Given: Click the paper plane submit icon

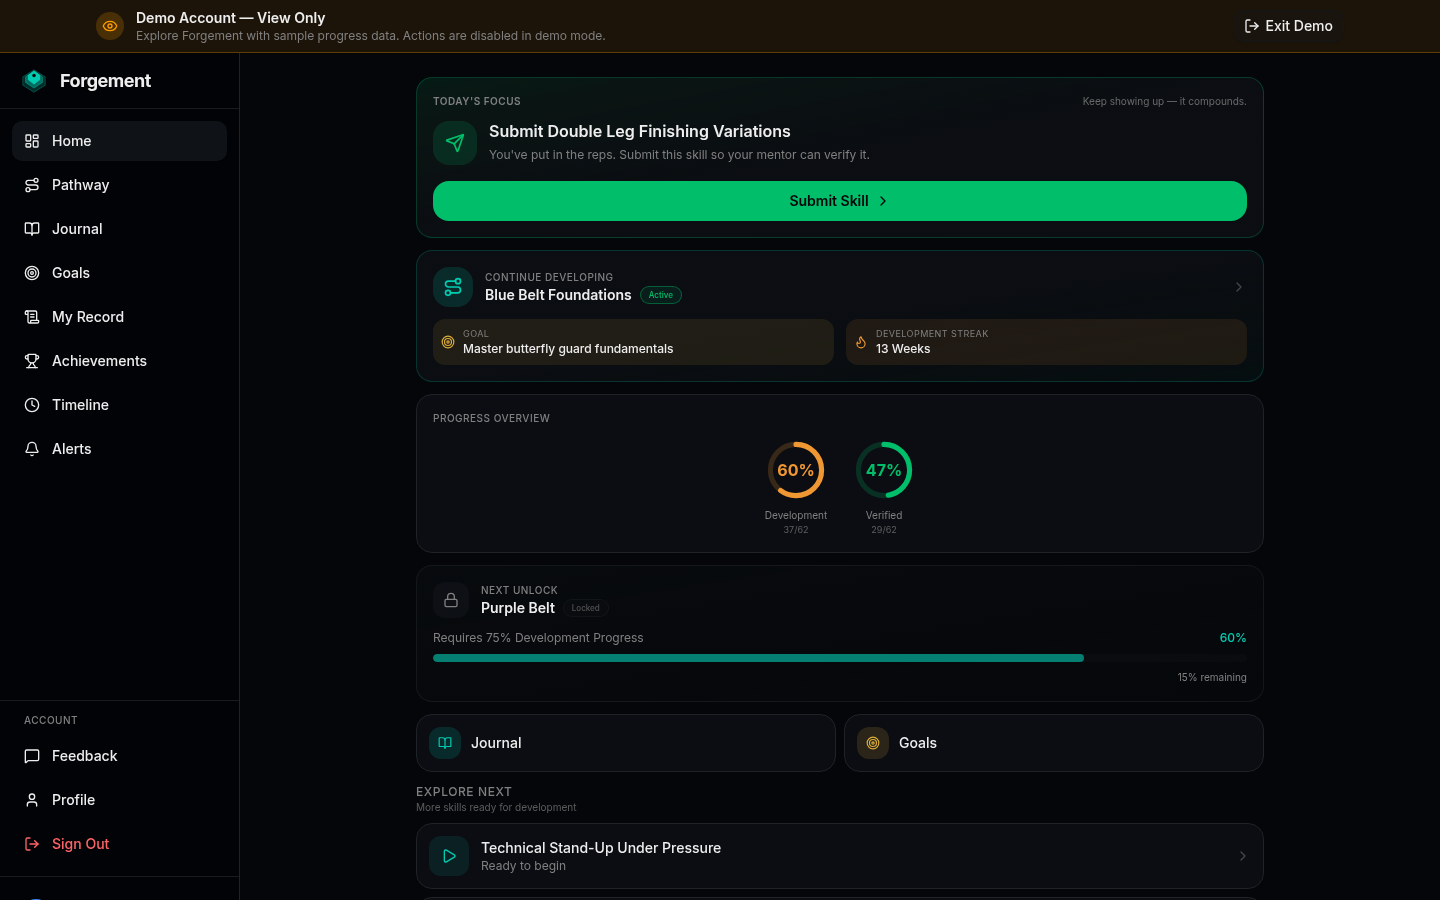Looking at the screenshot, I should point(455,143).
